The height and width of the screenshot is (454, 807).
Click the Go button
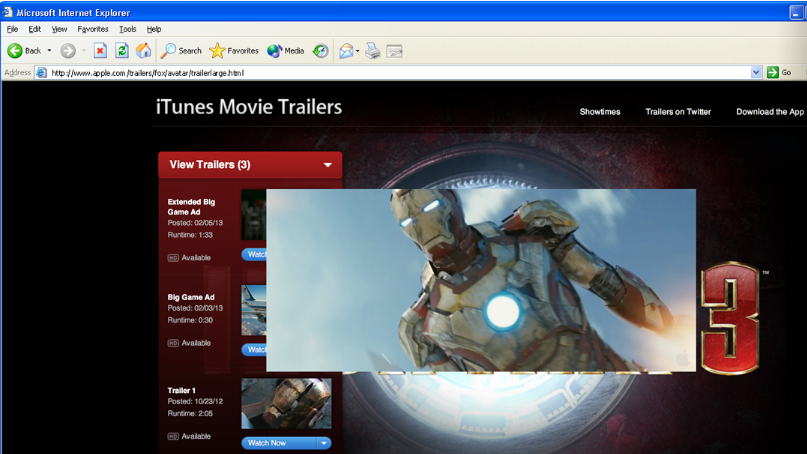tap(779, 73)
